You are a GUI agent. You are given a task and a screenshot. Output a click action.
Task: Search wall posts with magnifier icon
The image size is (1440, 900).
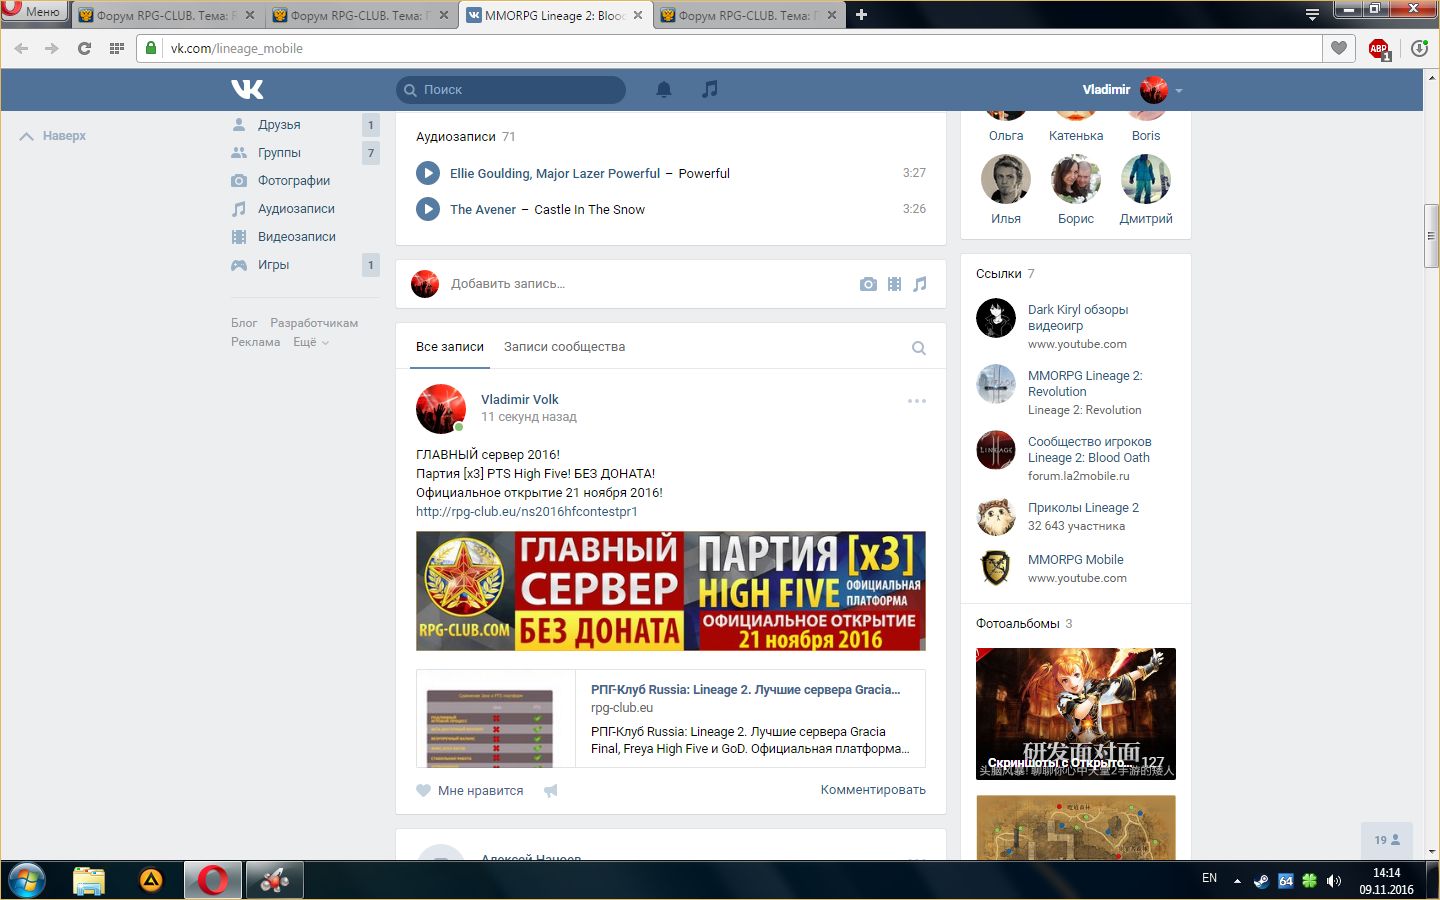[x=918, y=348]
